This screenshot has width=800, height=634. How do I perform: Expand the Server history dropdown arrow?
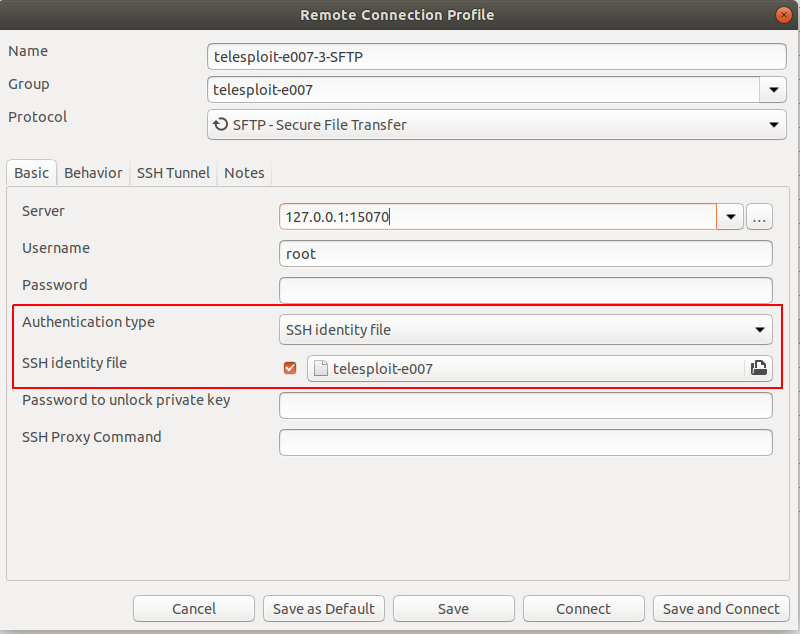pyautogui.click(x=730, y=217)
